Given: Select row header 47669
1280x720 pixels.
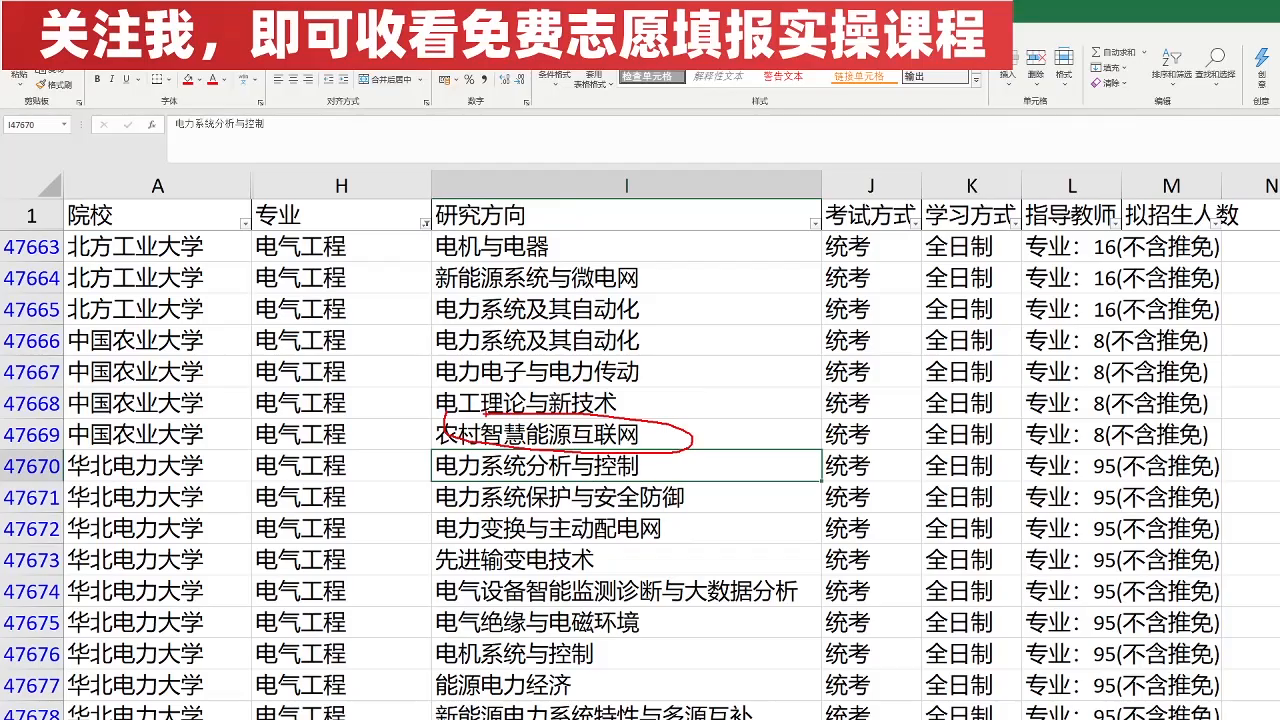Looking at the screenshot, I should [x=32, y=435].
